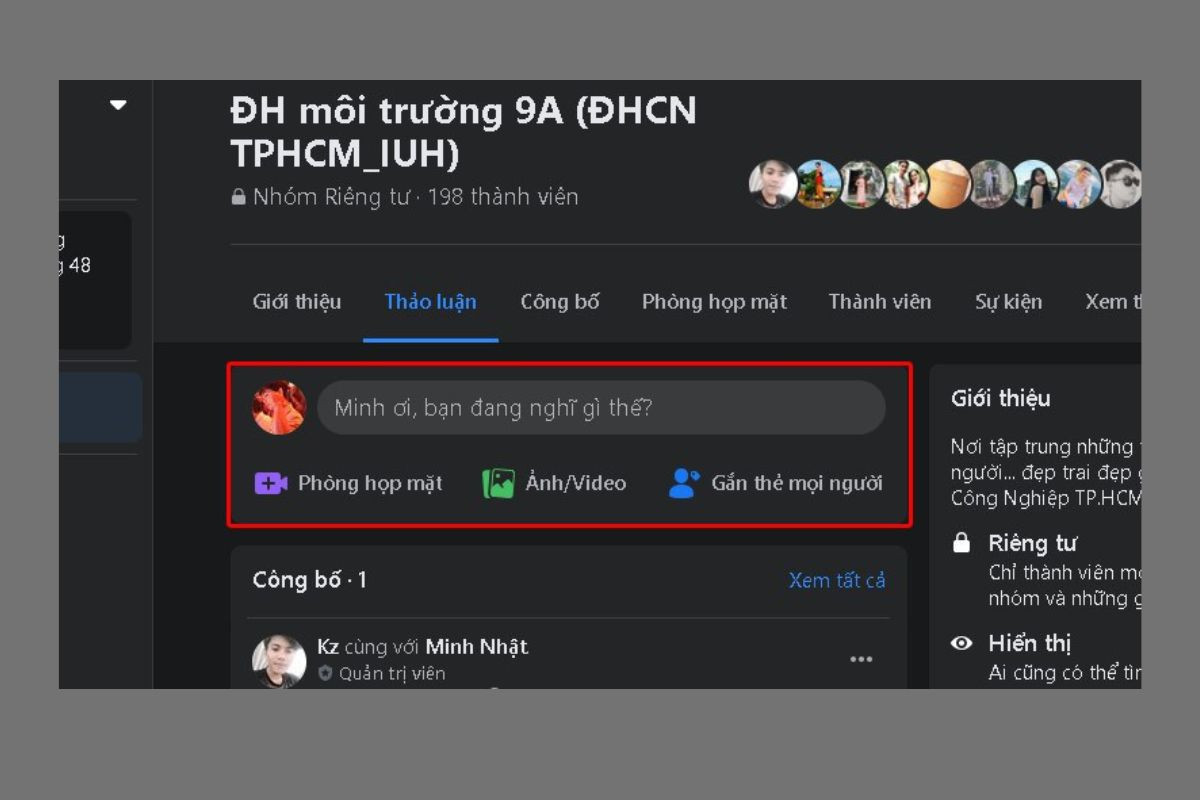
Task: Click Kz's avatar on the announcement post
Action: [279, 660]
